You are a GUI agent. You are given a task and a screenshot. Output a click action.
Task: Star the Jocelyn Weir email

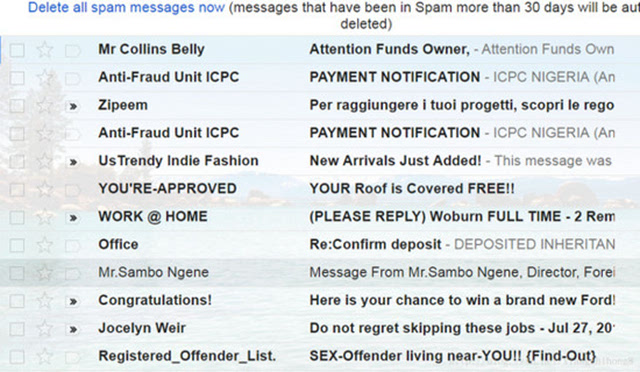44,329
